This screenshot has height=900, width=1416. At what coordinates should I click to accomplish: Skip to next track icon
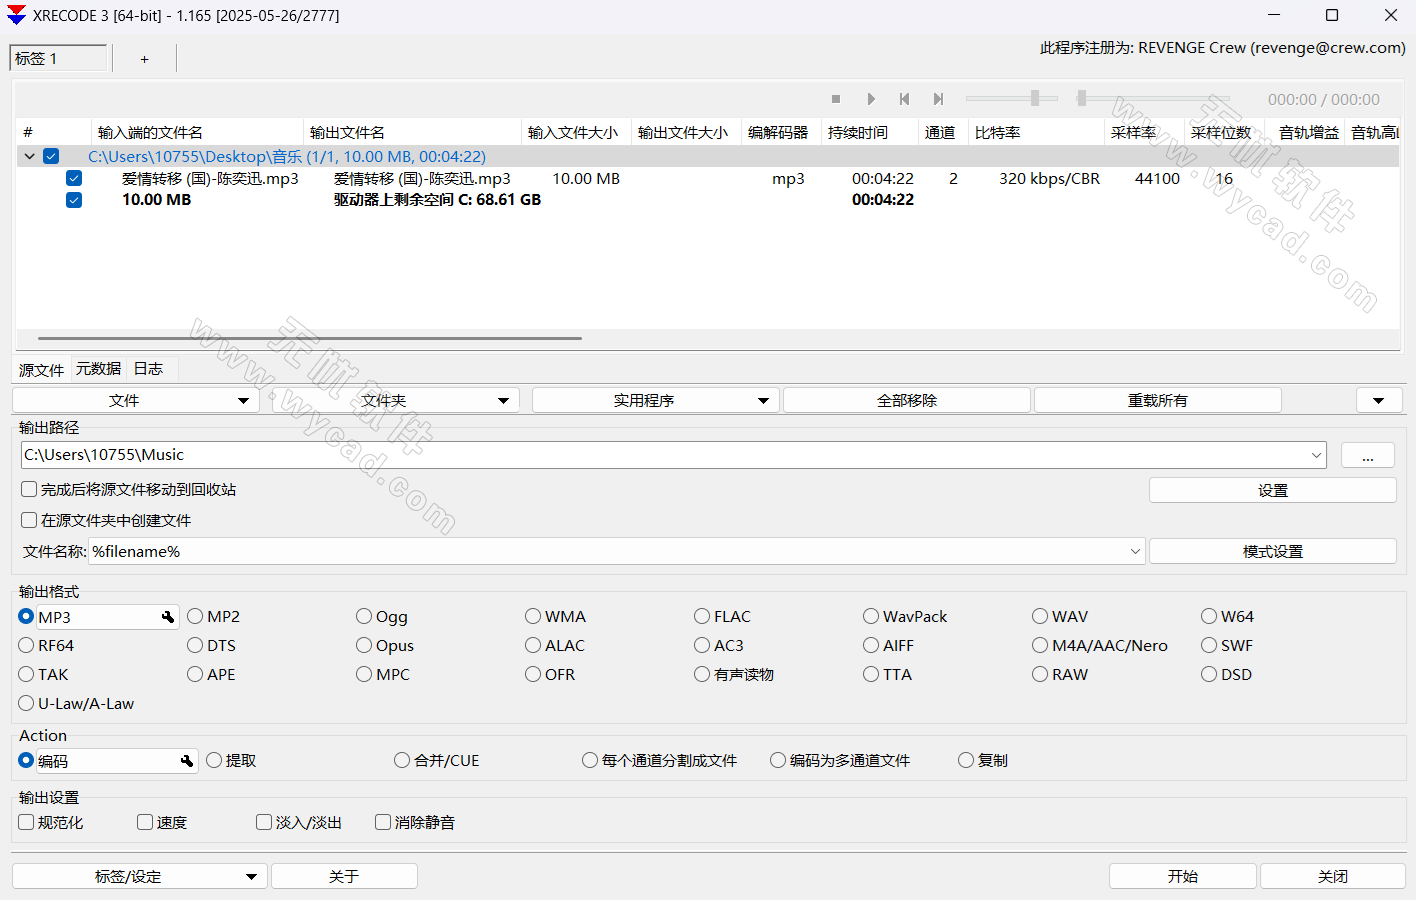click(x=938, y=99)
